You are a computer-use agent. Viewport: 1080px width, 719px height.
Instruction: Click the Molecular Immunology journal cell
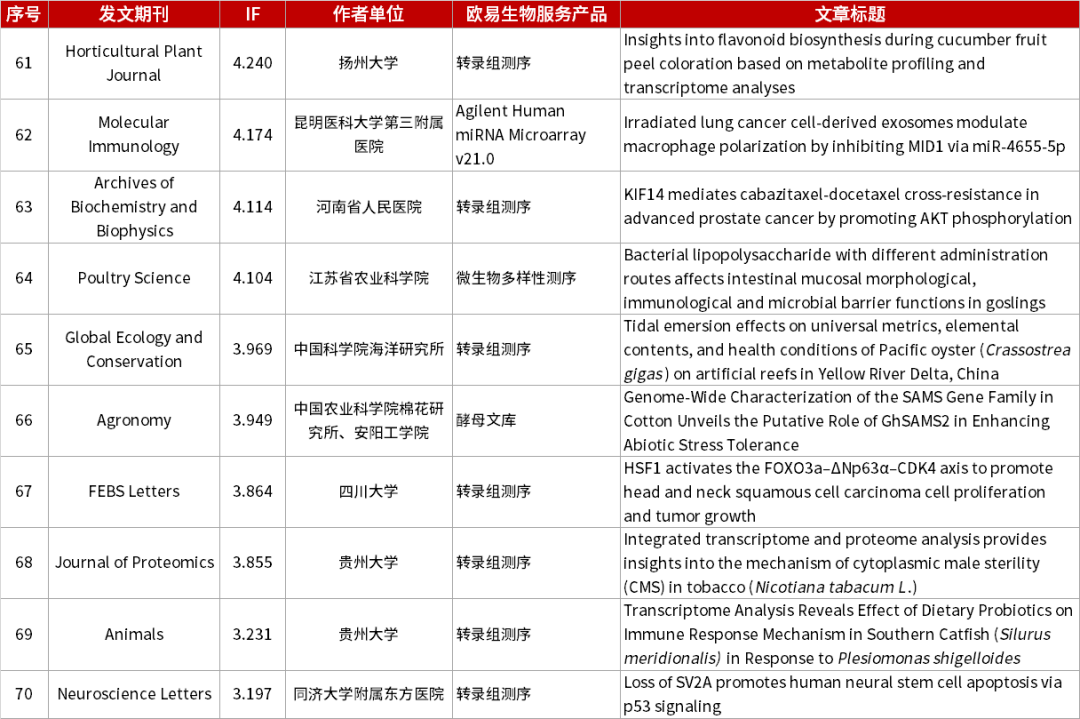click(x=134, y=135)
